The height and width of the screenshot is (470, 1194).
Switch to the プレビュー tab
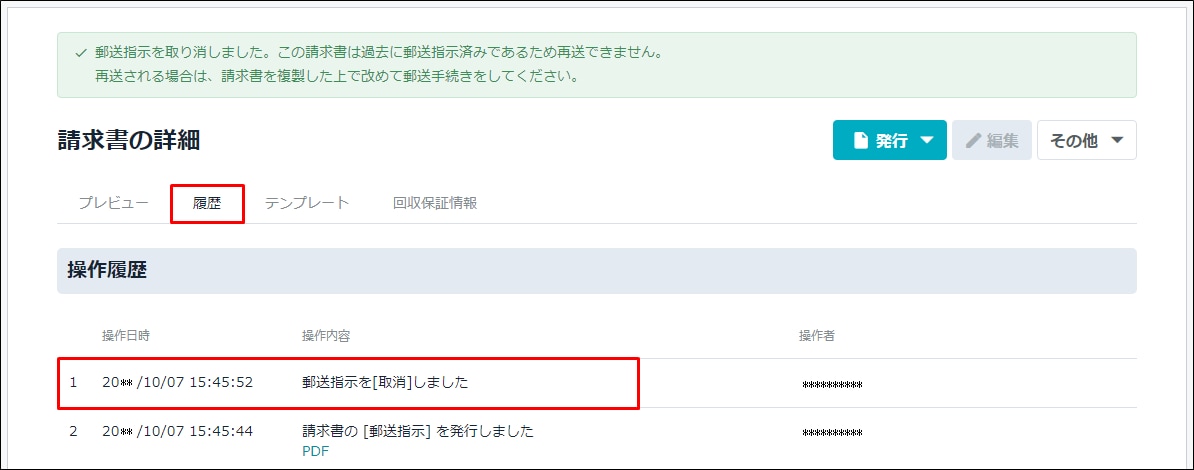point(113,203)
